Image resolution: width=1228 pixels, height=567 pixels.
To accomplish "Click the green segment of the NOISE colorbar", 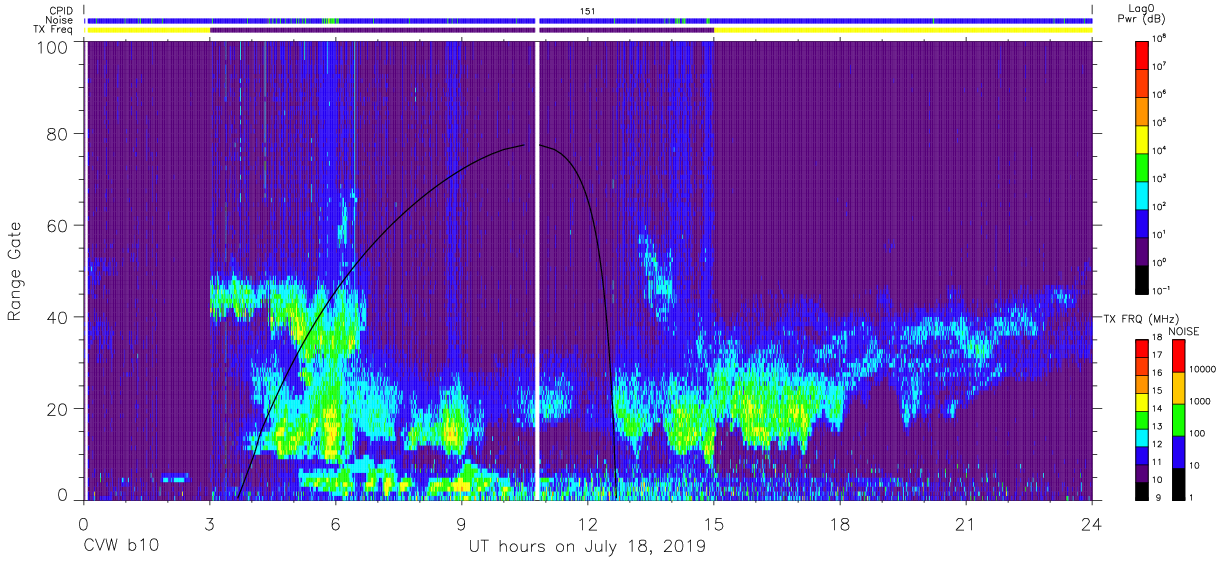I will click(x=1178, y=419).
